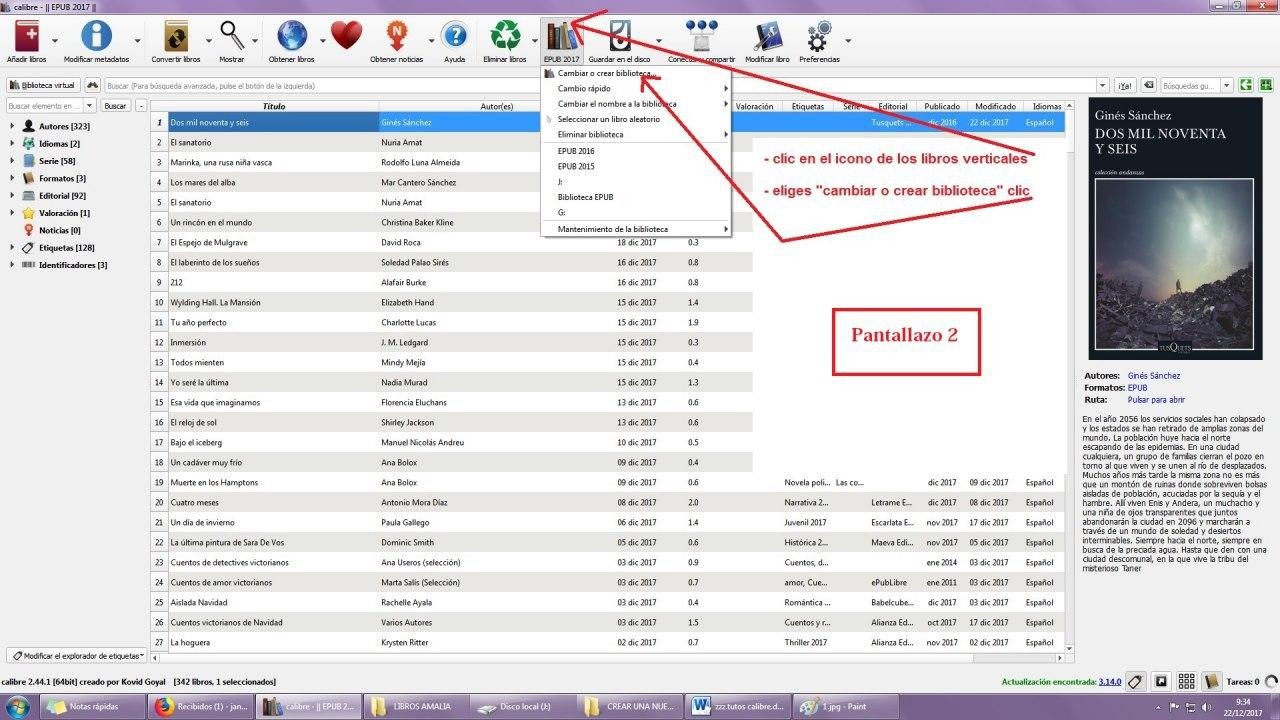
Task: Open the 3.14.0 update link
Action: [x=1110, y=682]
